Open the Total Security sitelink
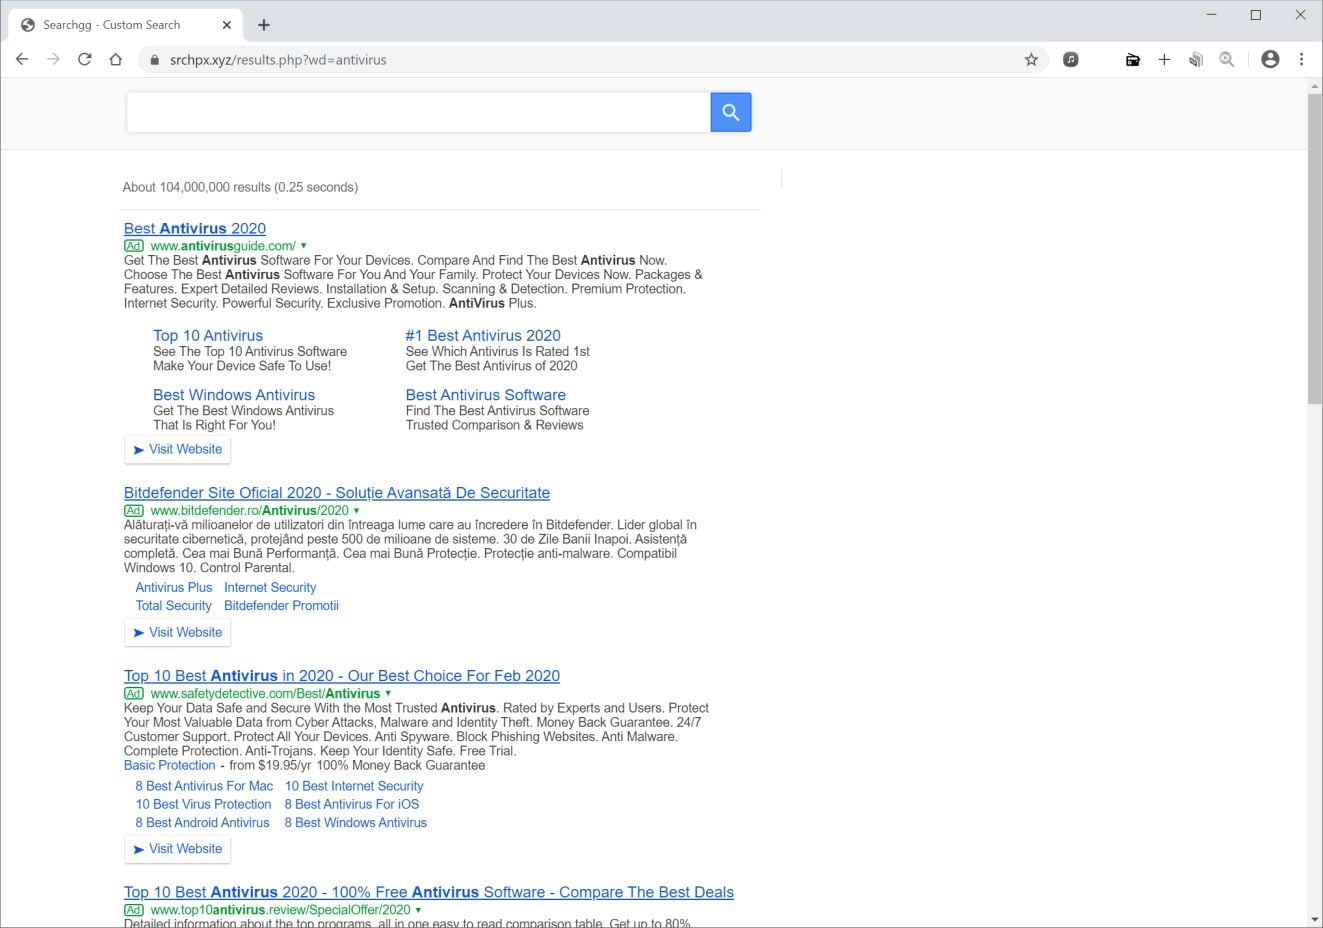This screenshot has height=928, width=1323. click(174, 606)
